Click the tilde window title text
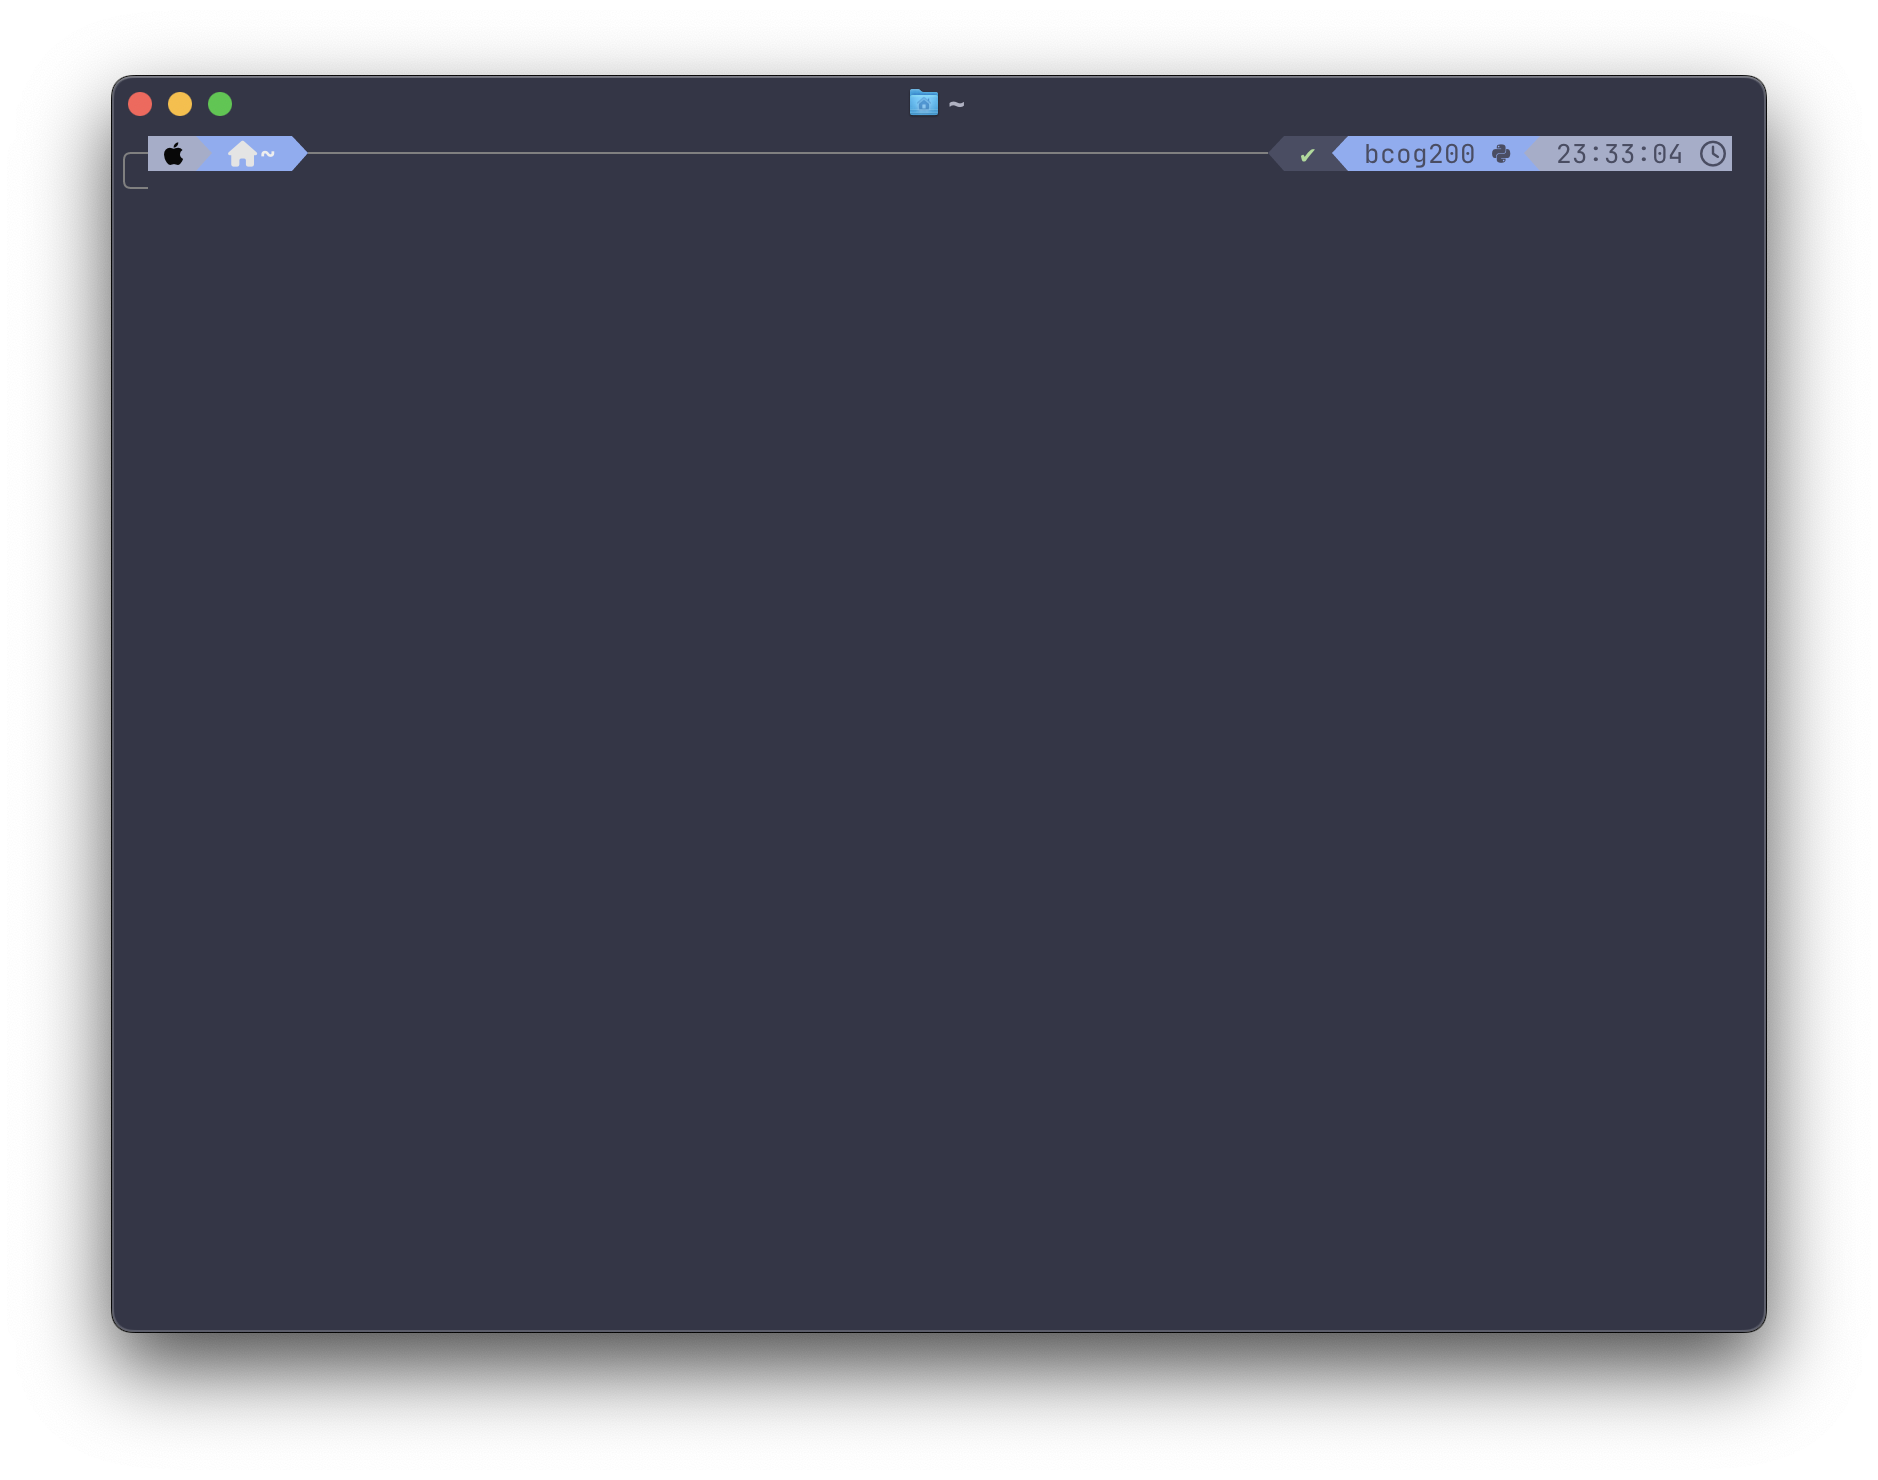This screenshot has width=1878, height=1480. (x=957, y=104)
